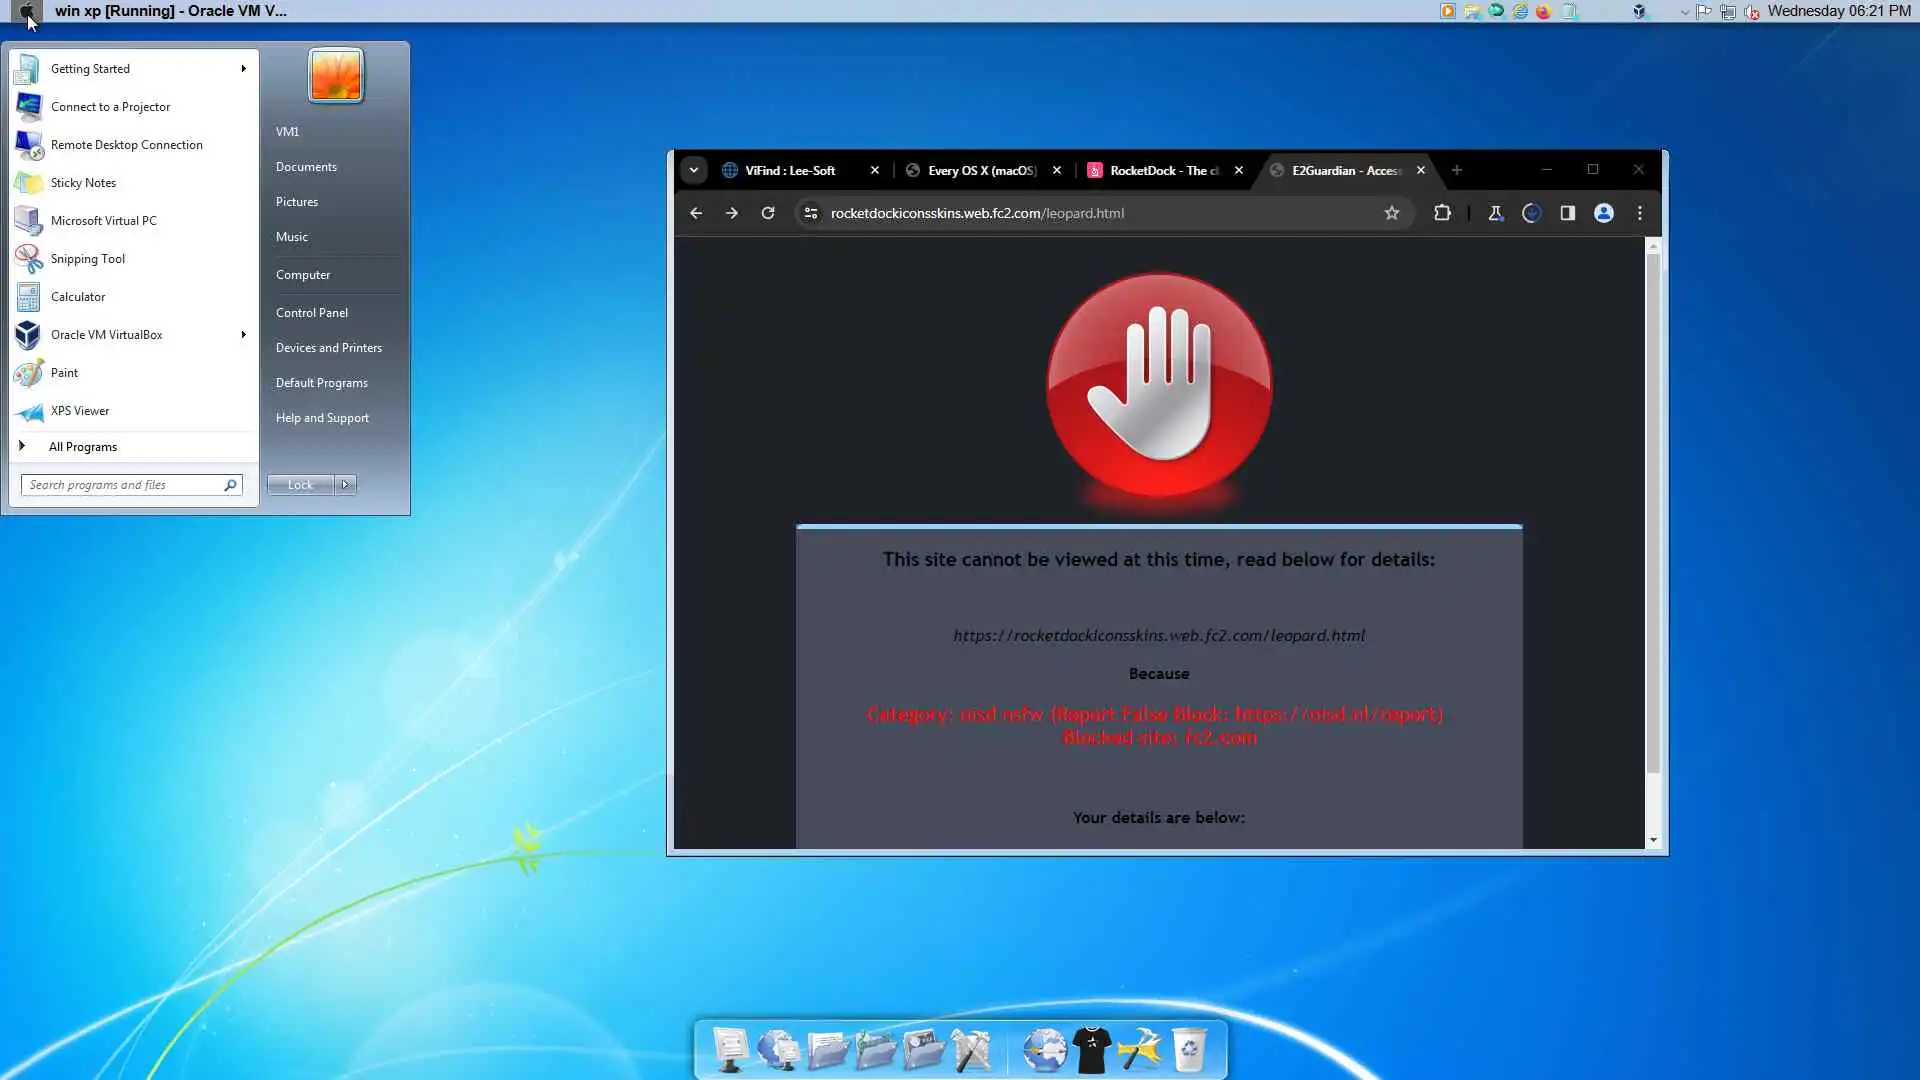This screenshot has width=1920, height=1080.
Task: Open Chrome Labs flask icon
Action: (1495, 213)
